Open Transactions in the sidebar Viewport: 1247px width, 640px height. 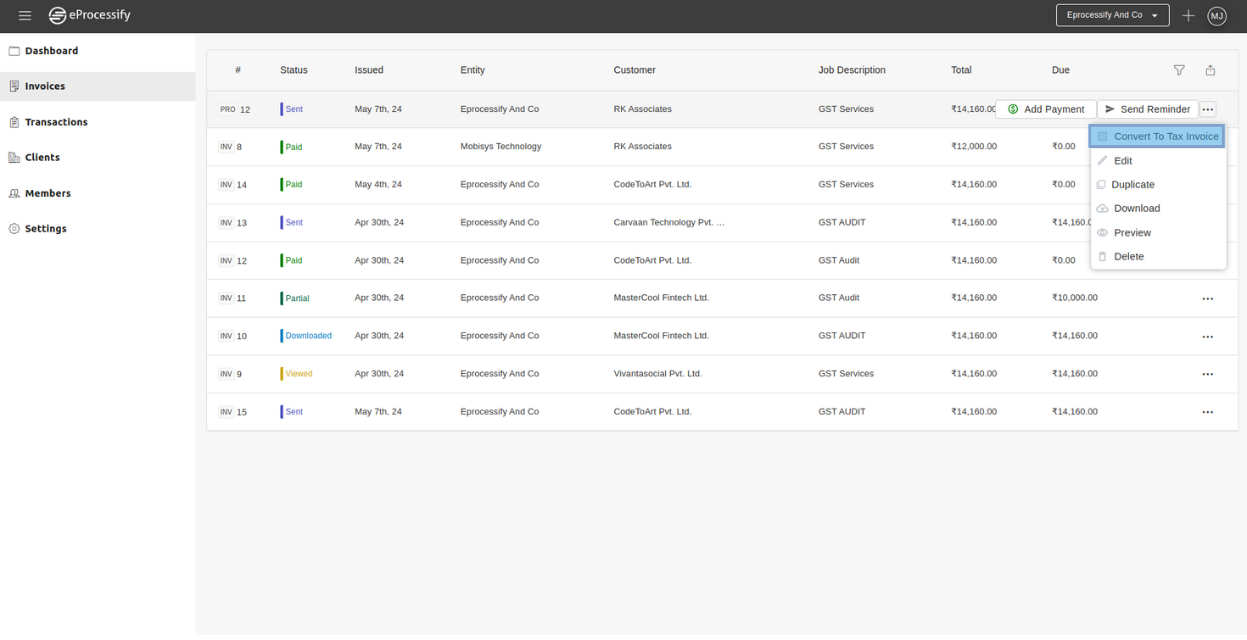[56, 122]
